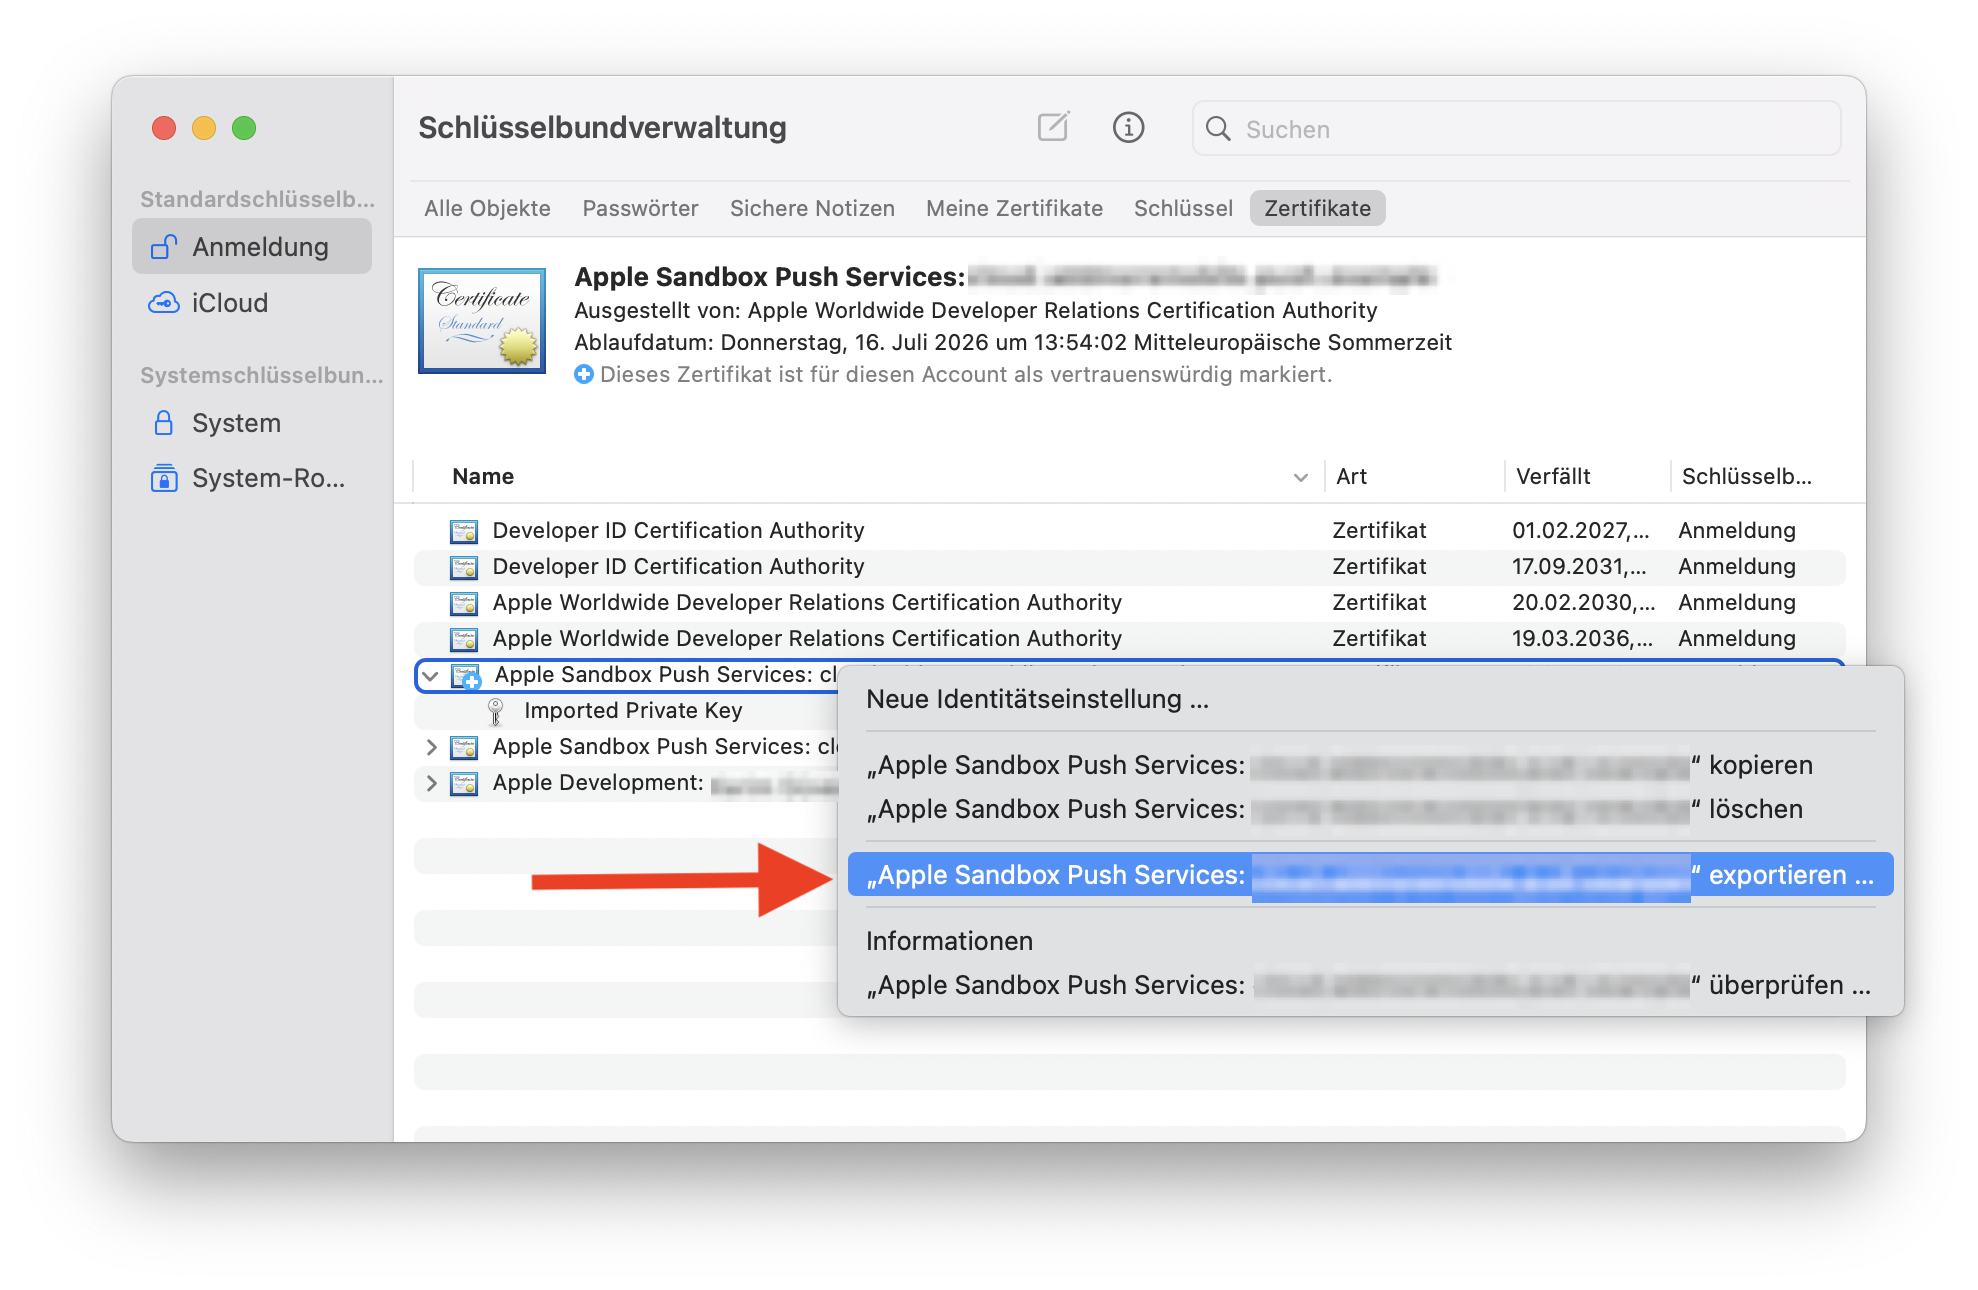Choose the kopieren context menu entry

tap(1370, 765)
